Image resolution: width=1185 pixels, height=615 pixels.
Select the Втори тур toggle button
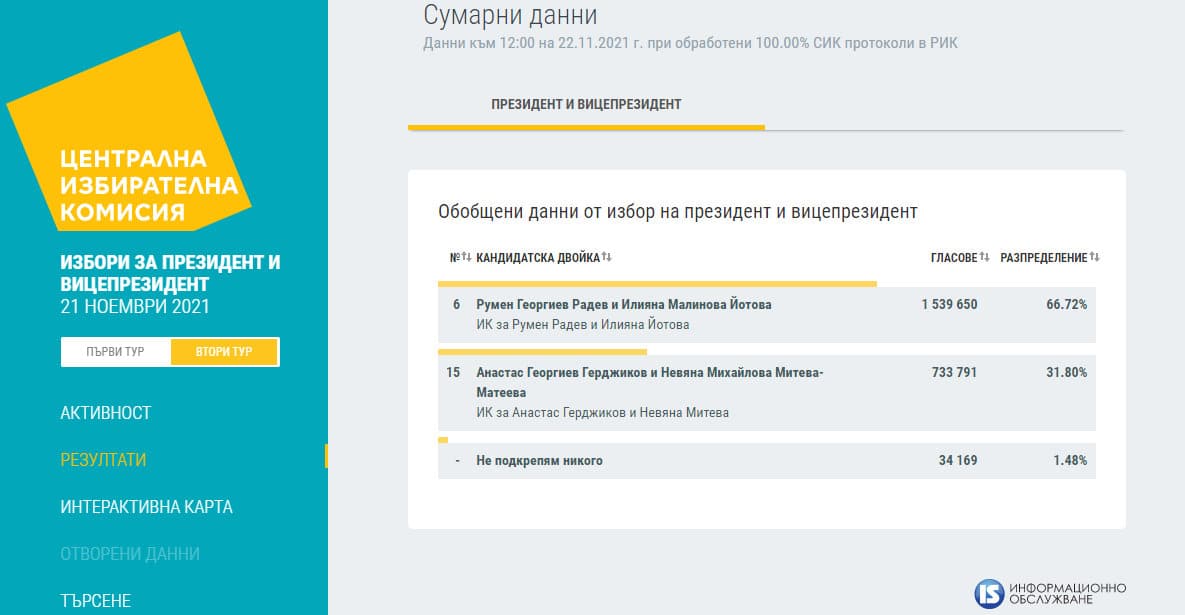[224, 352]
